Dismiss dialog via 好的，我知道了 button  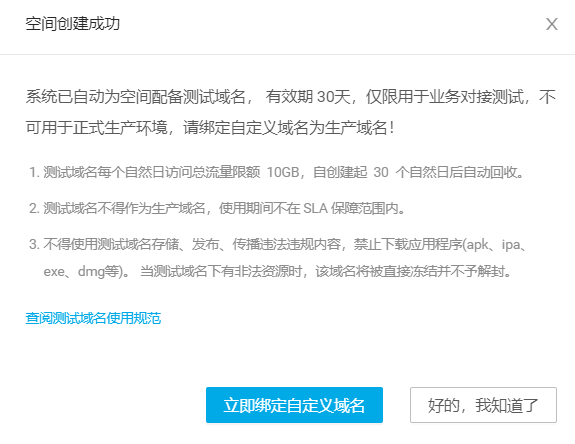click(x=483, y=405)
